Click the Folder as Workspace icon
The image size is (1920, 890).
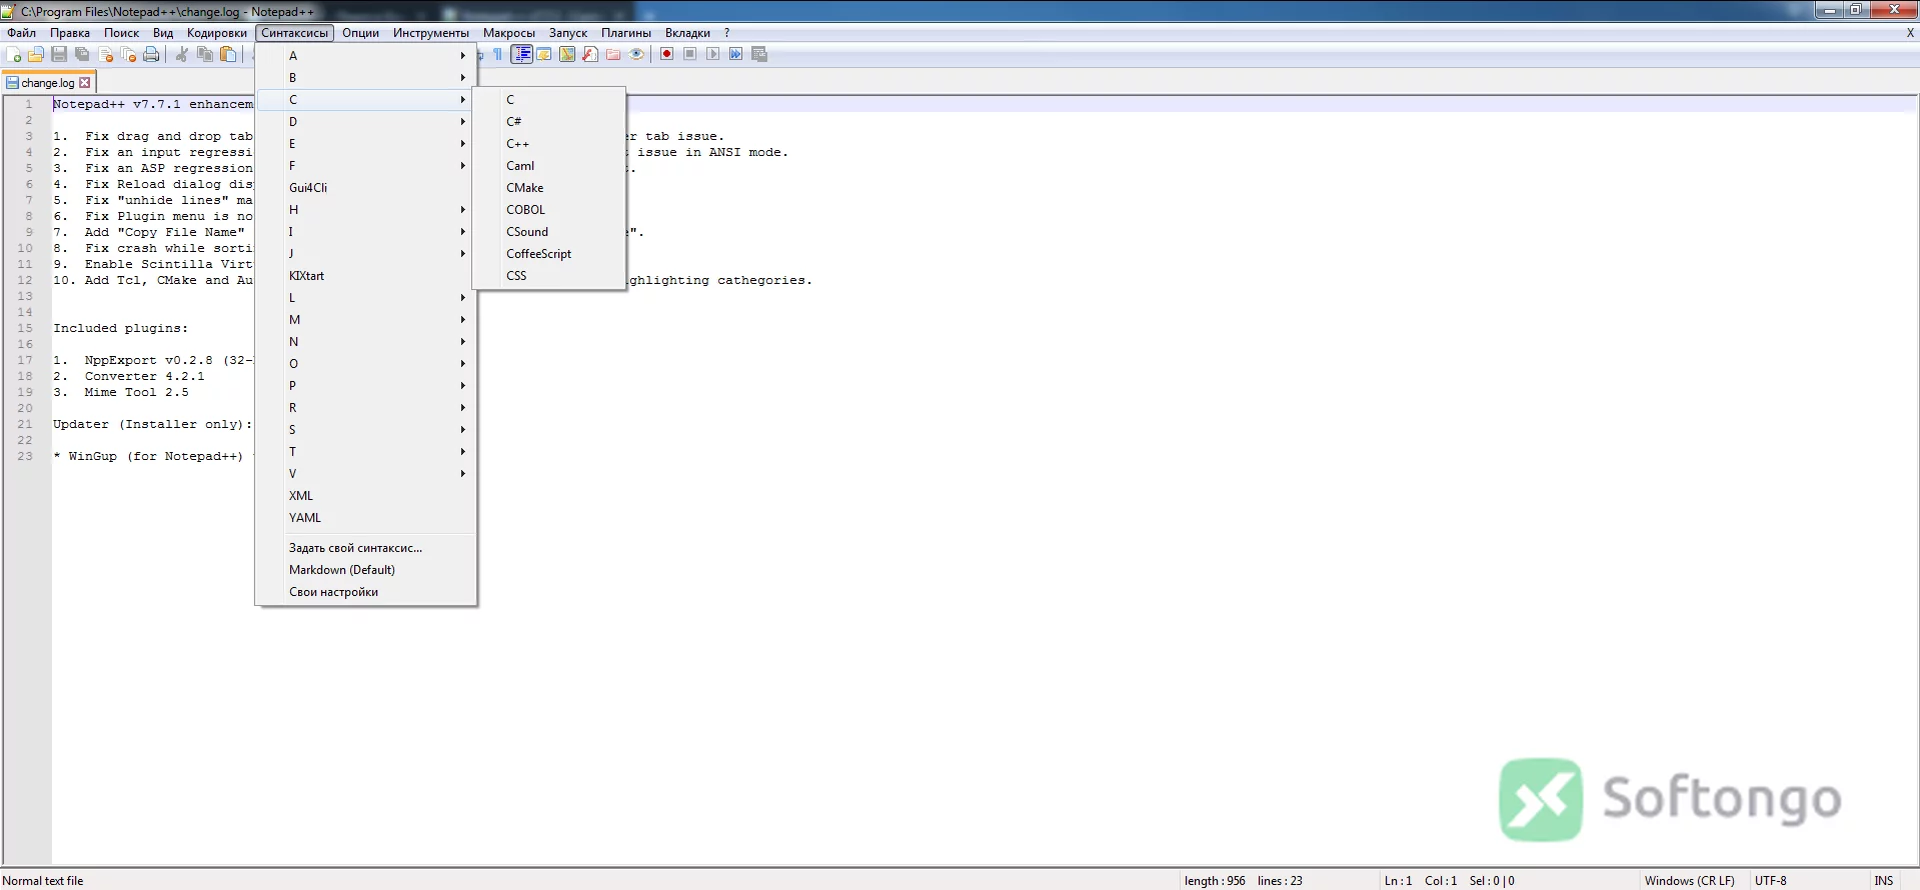pos(613,55)
